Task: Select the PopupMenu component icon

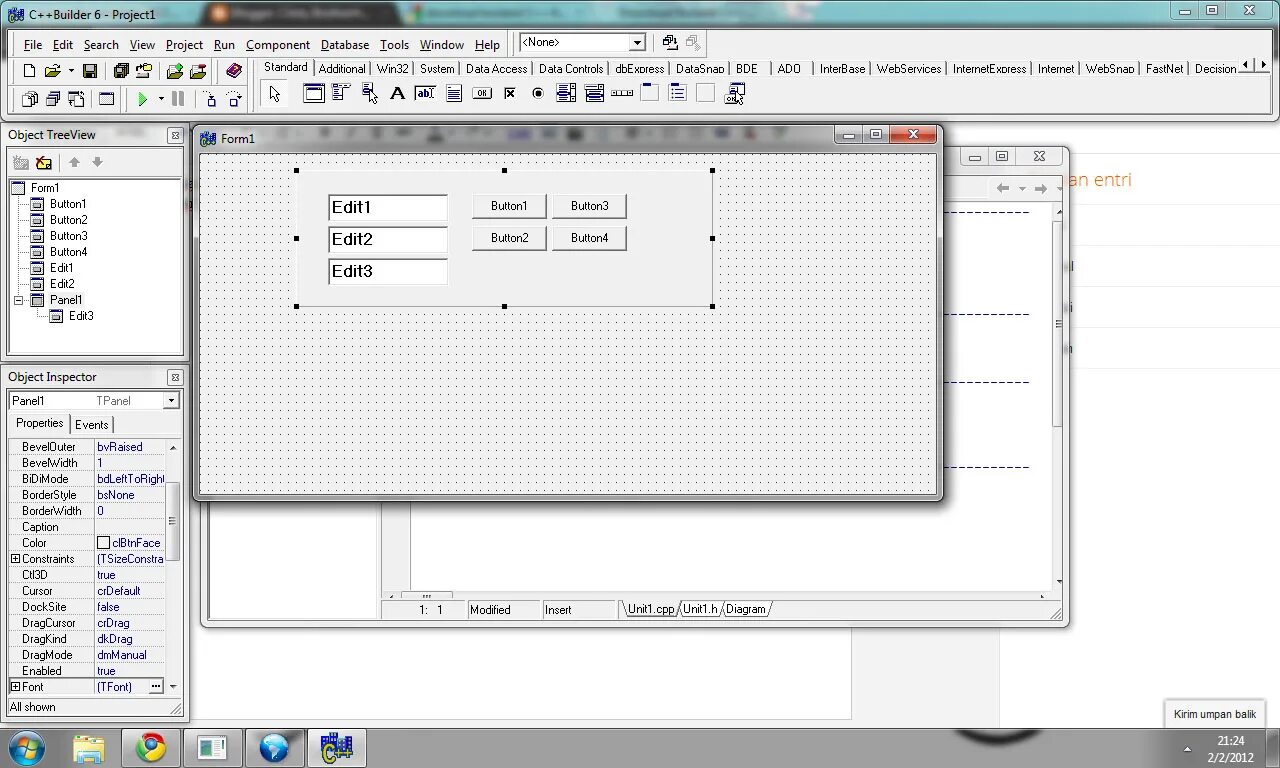Action: (x=369, y=93)
